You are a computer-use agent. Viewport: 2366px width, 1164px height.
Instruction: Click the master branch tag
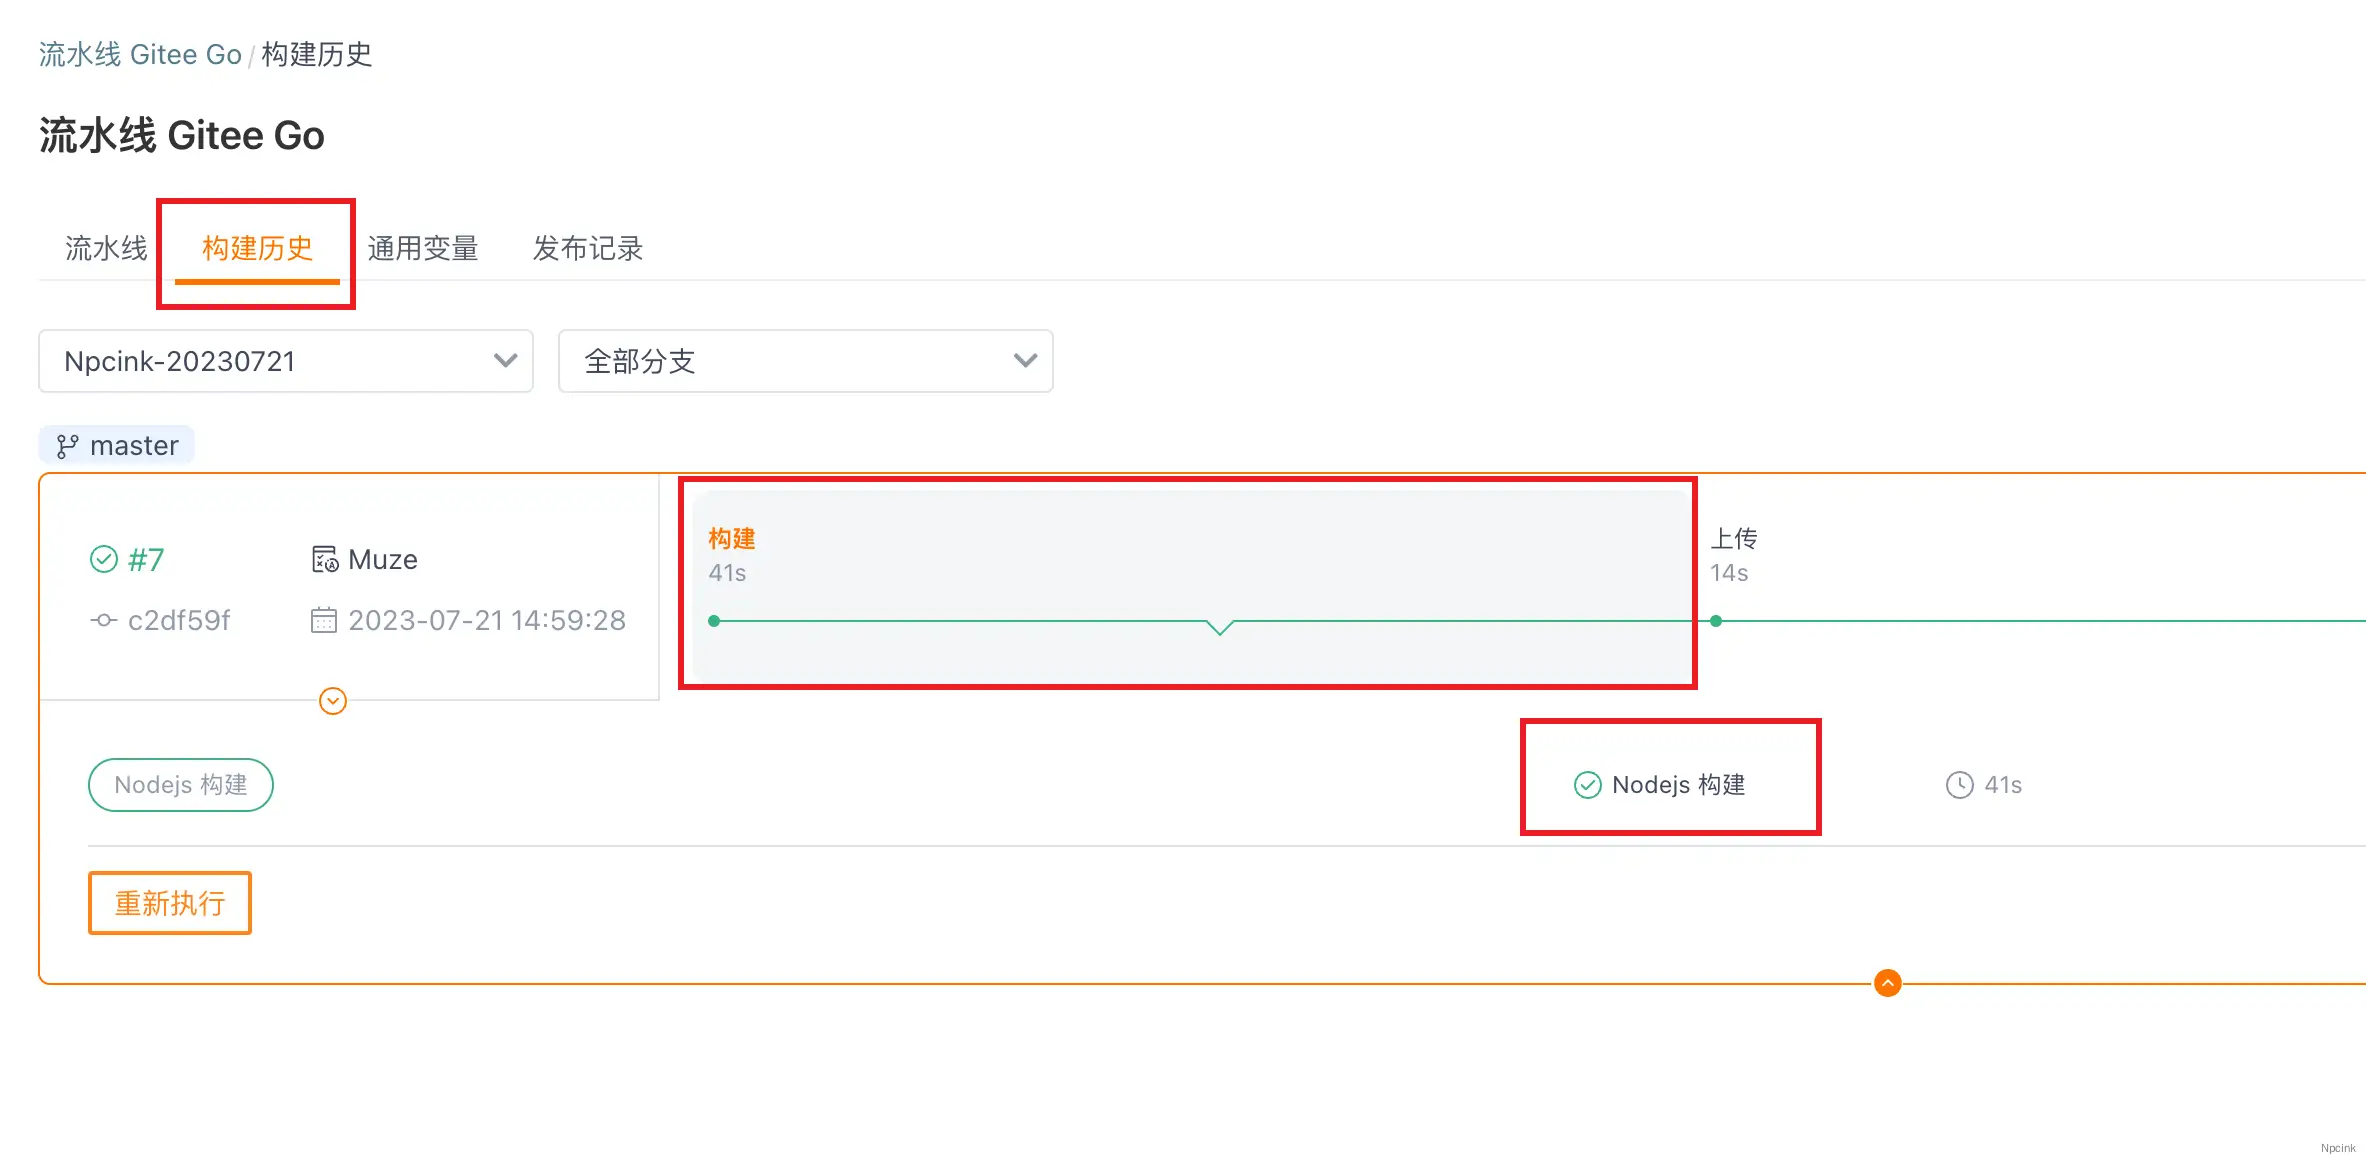click(117, 445)
